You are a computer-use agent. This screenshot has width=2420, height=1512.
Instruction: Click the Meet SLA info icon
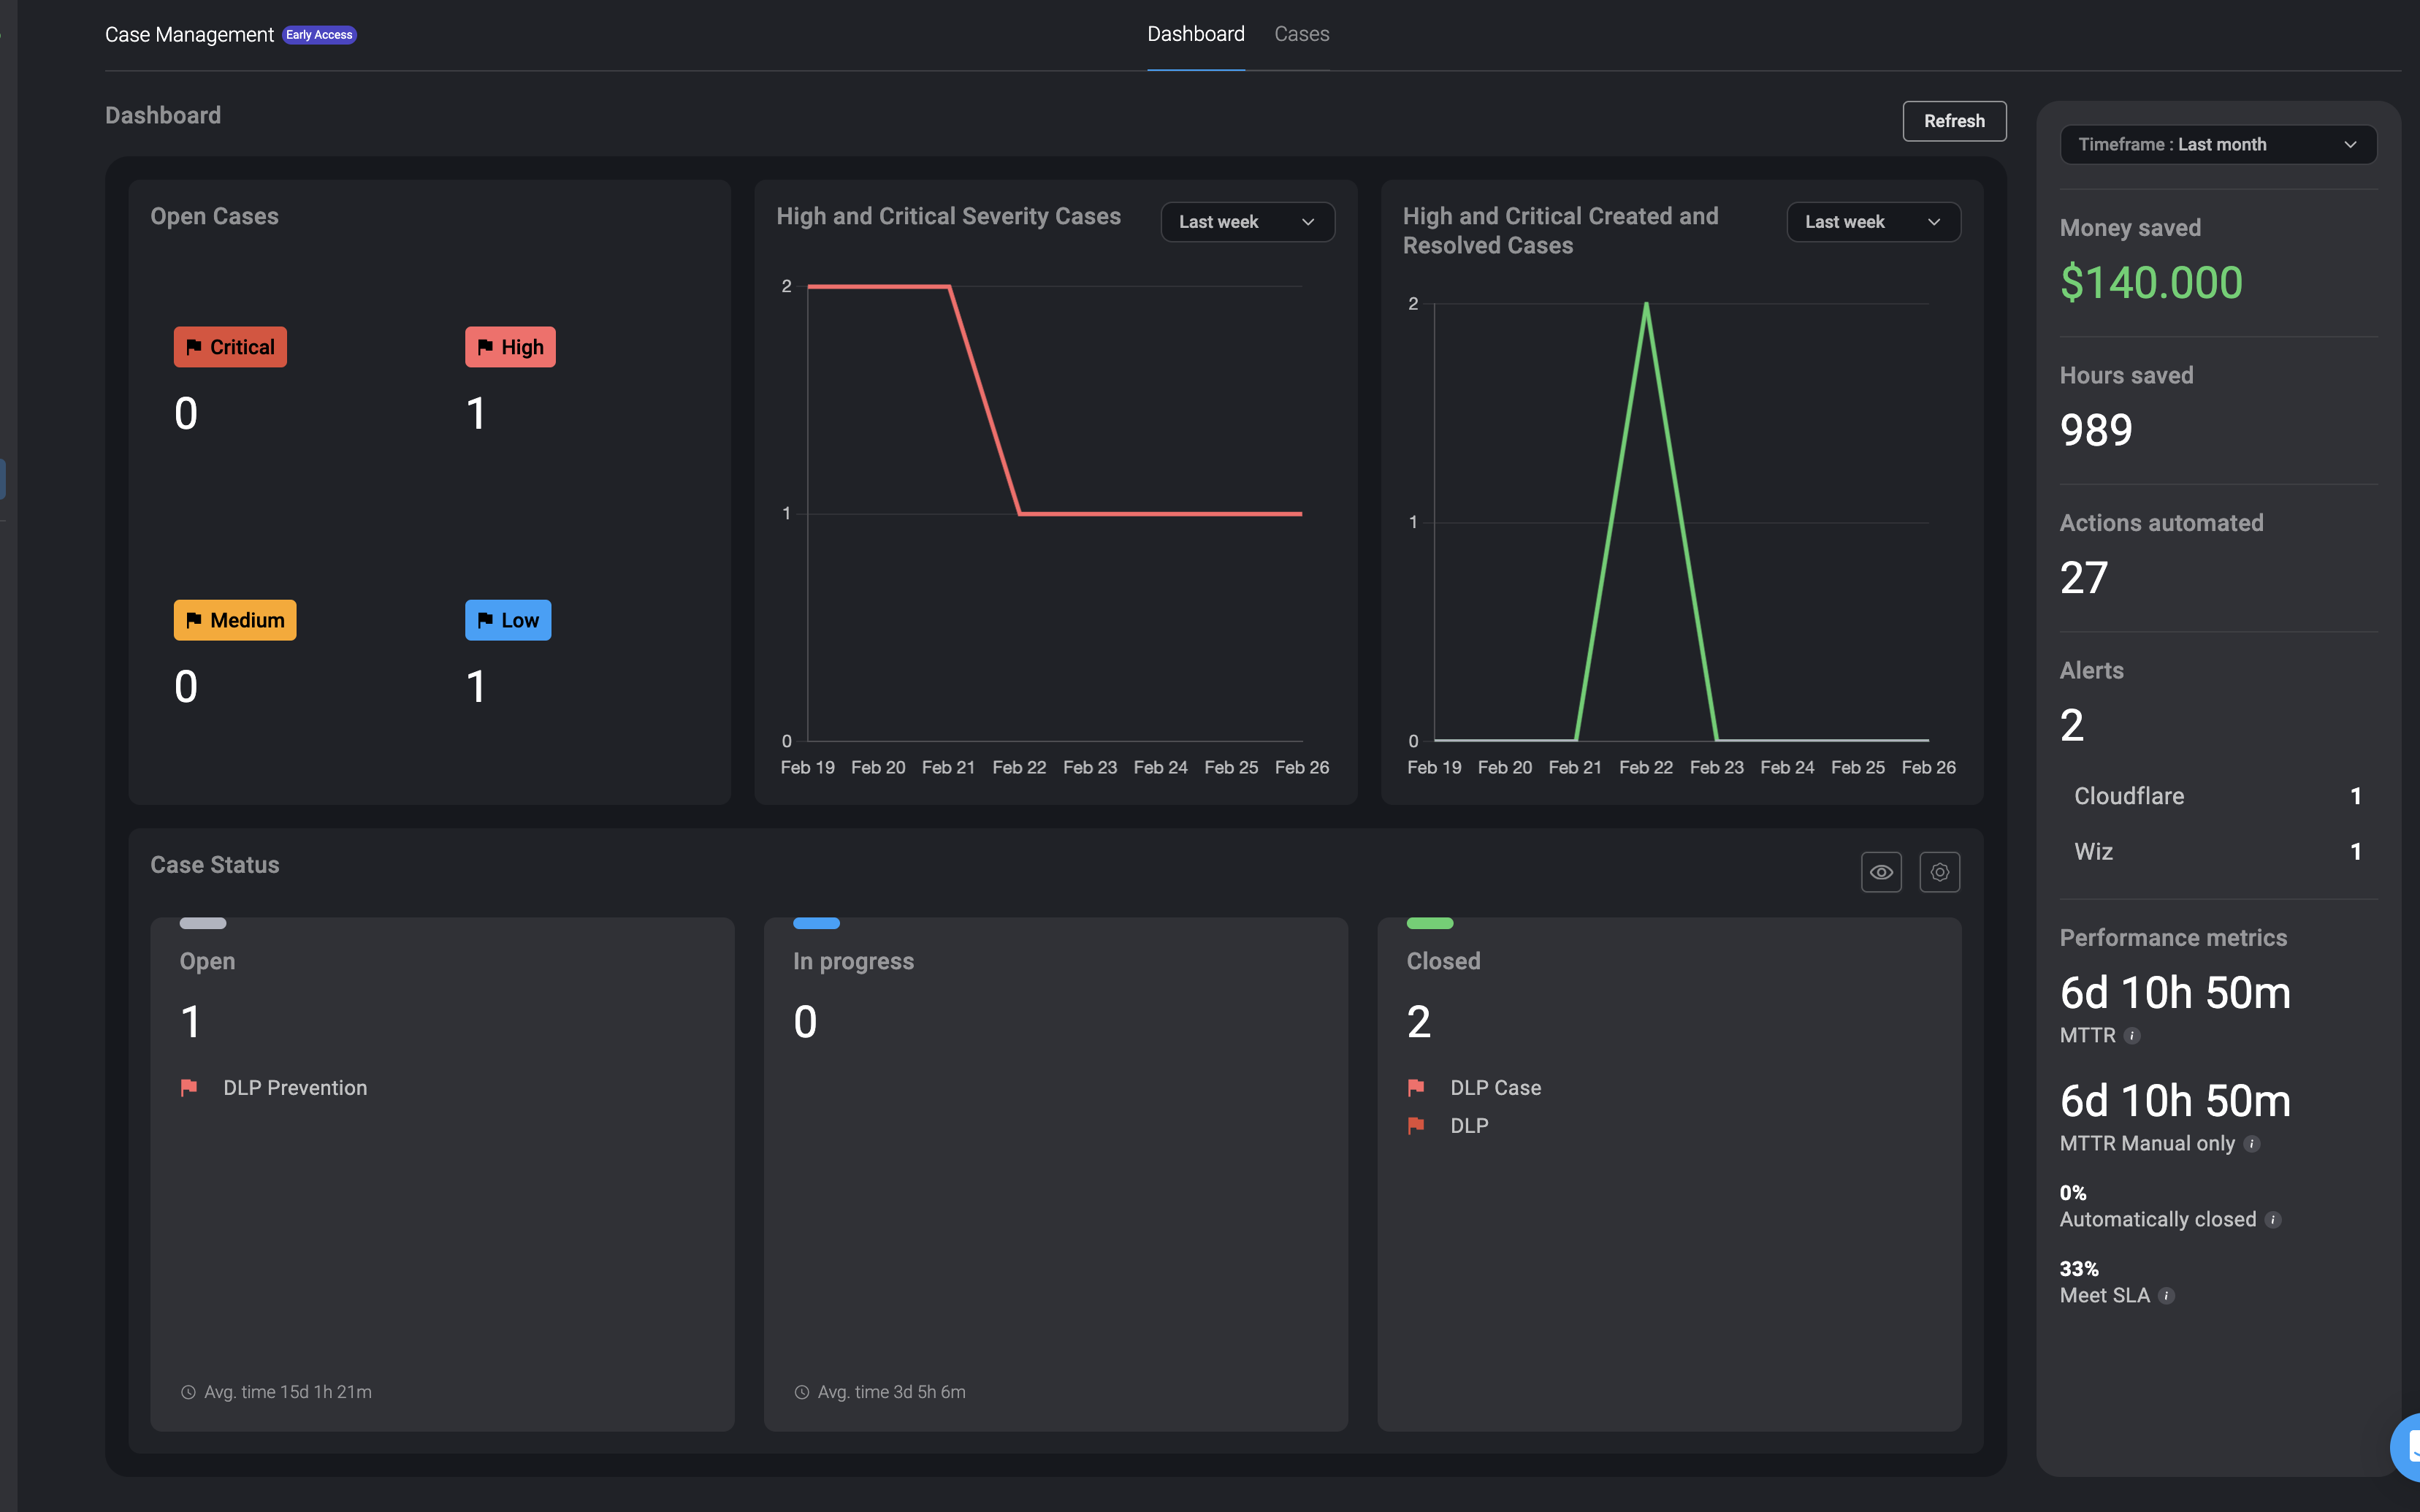pyautogui.click(x=2167, y=1296)
